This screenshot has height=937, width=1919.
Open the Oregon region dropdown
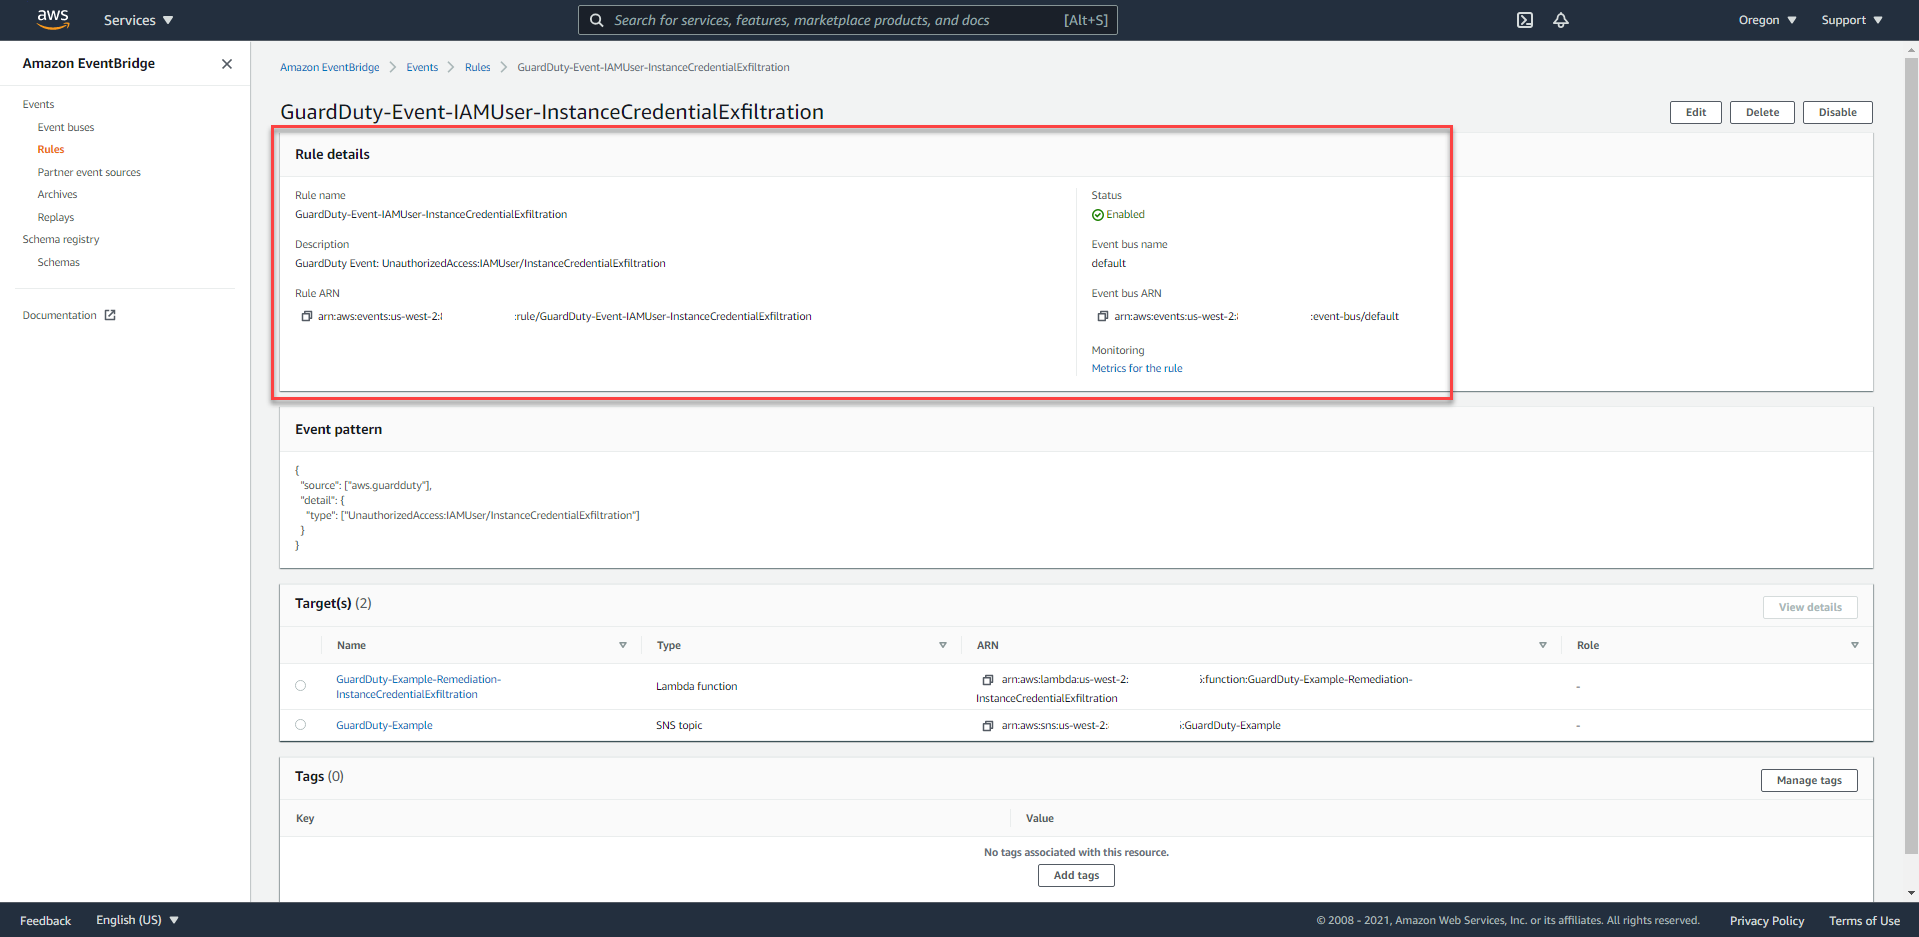point(1767,20)
